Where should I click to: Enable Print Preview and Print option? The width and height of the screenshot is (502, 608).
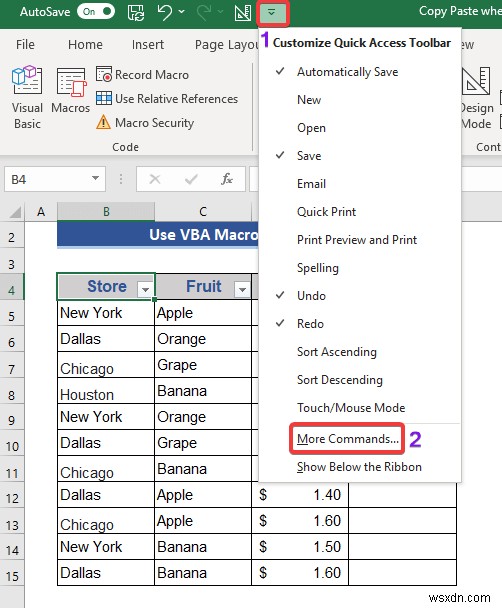pyautogui.click(x=360, y=240)
